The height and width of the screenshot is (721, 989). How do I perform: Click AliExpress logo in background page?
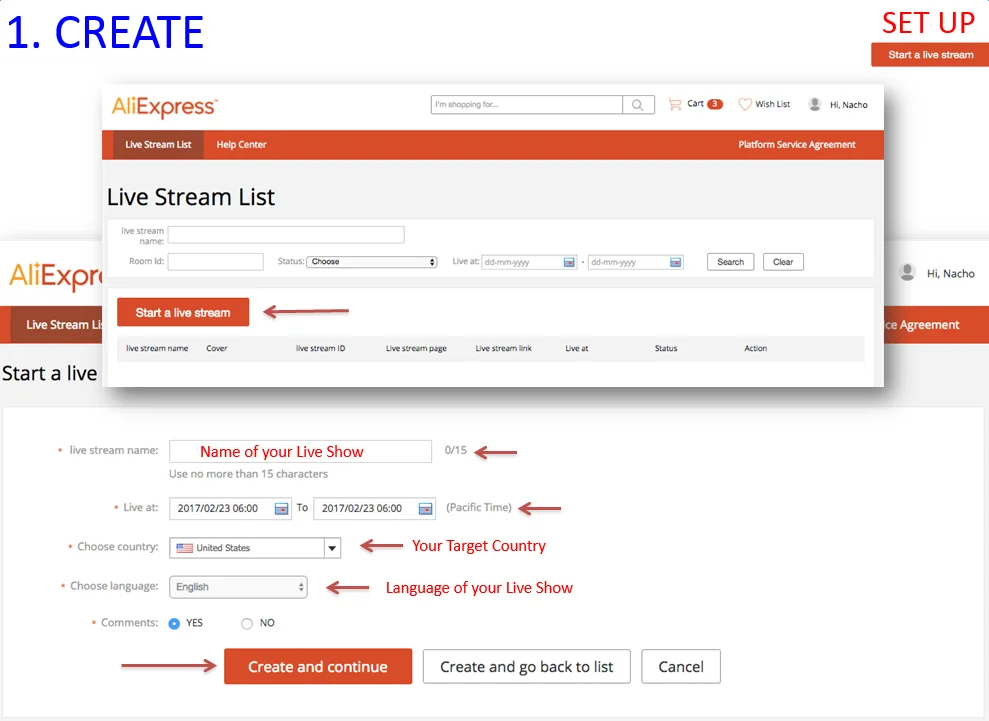point(56,276)
